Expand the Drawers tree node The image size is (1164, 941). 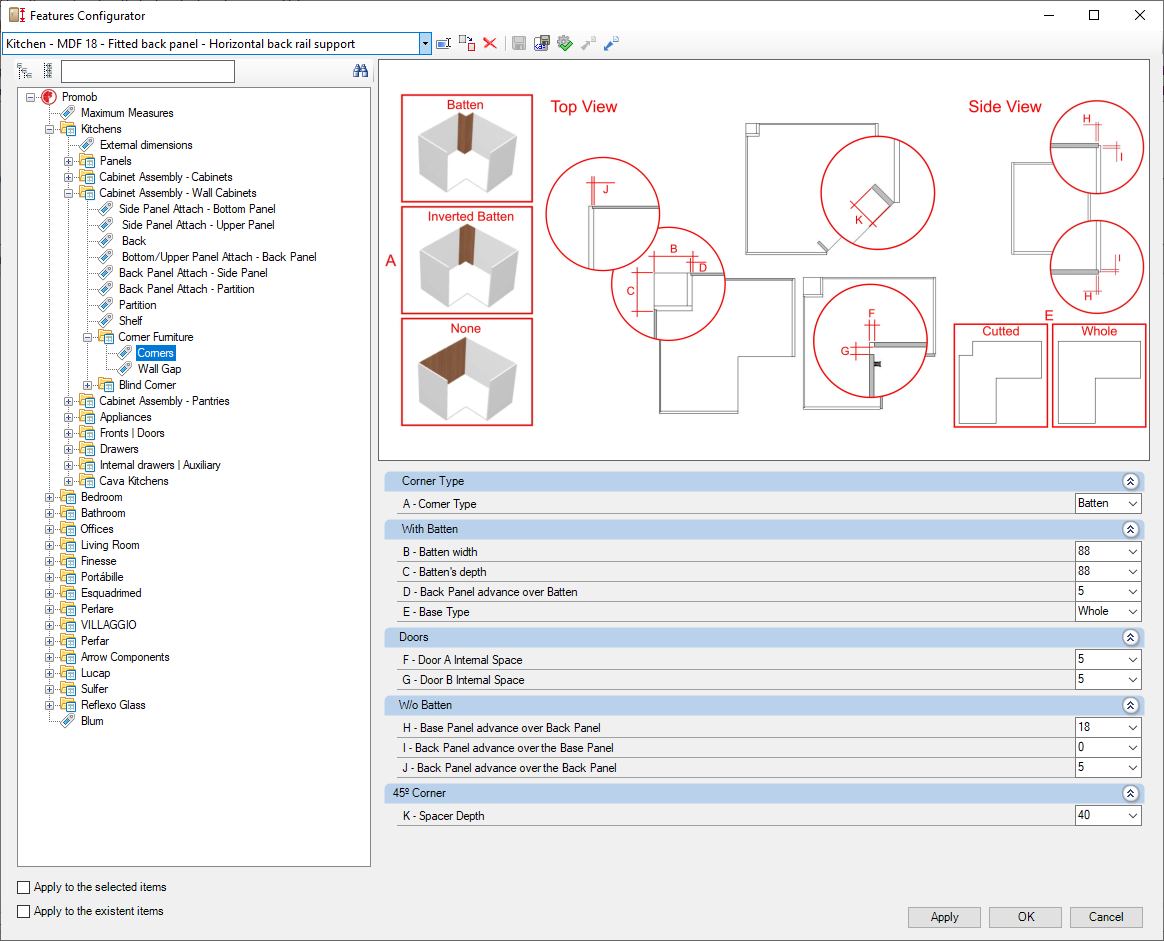click(68, 449)
